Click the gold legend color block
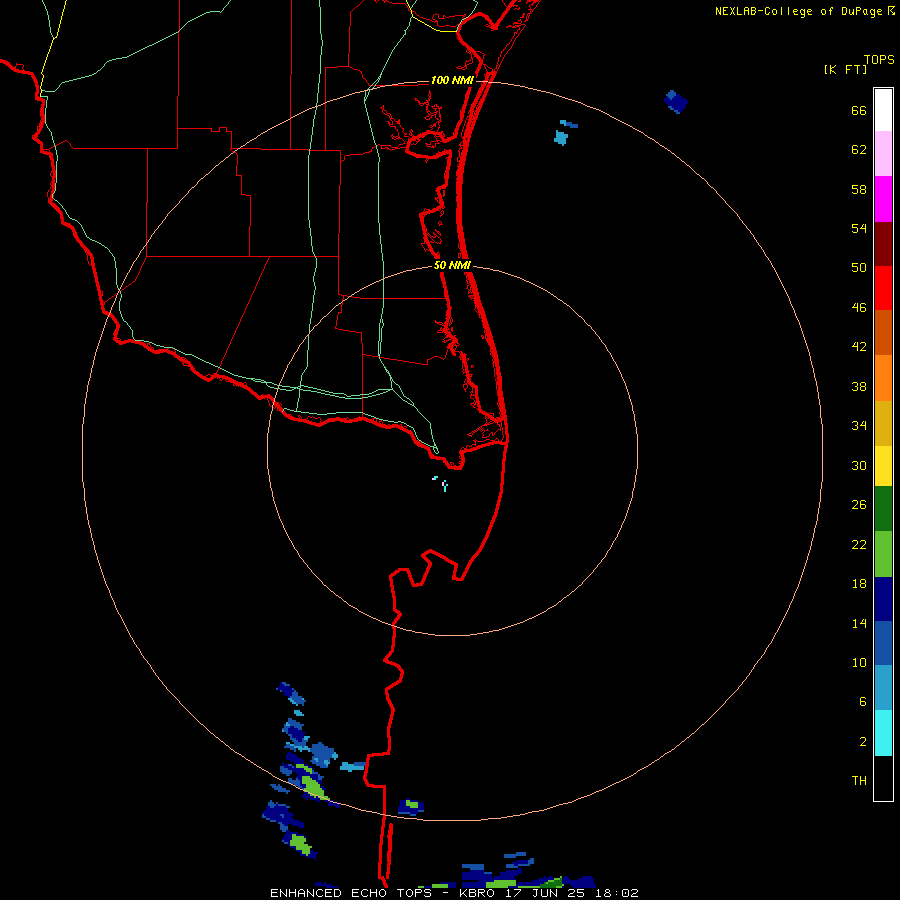Viewport: 900px width, 900px height. pyautogui.click(x=883, y=423)
